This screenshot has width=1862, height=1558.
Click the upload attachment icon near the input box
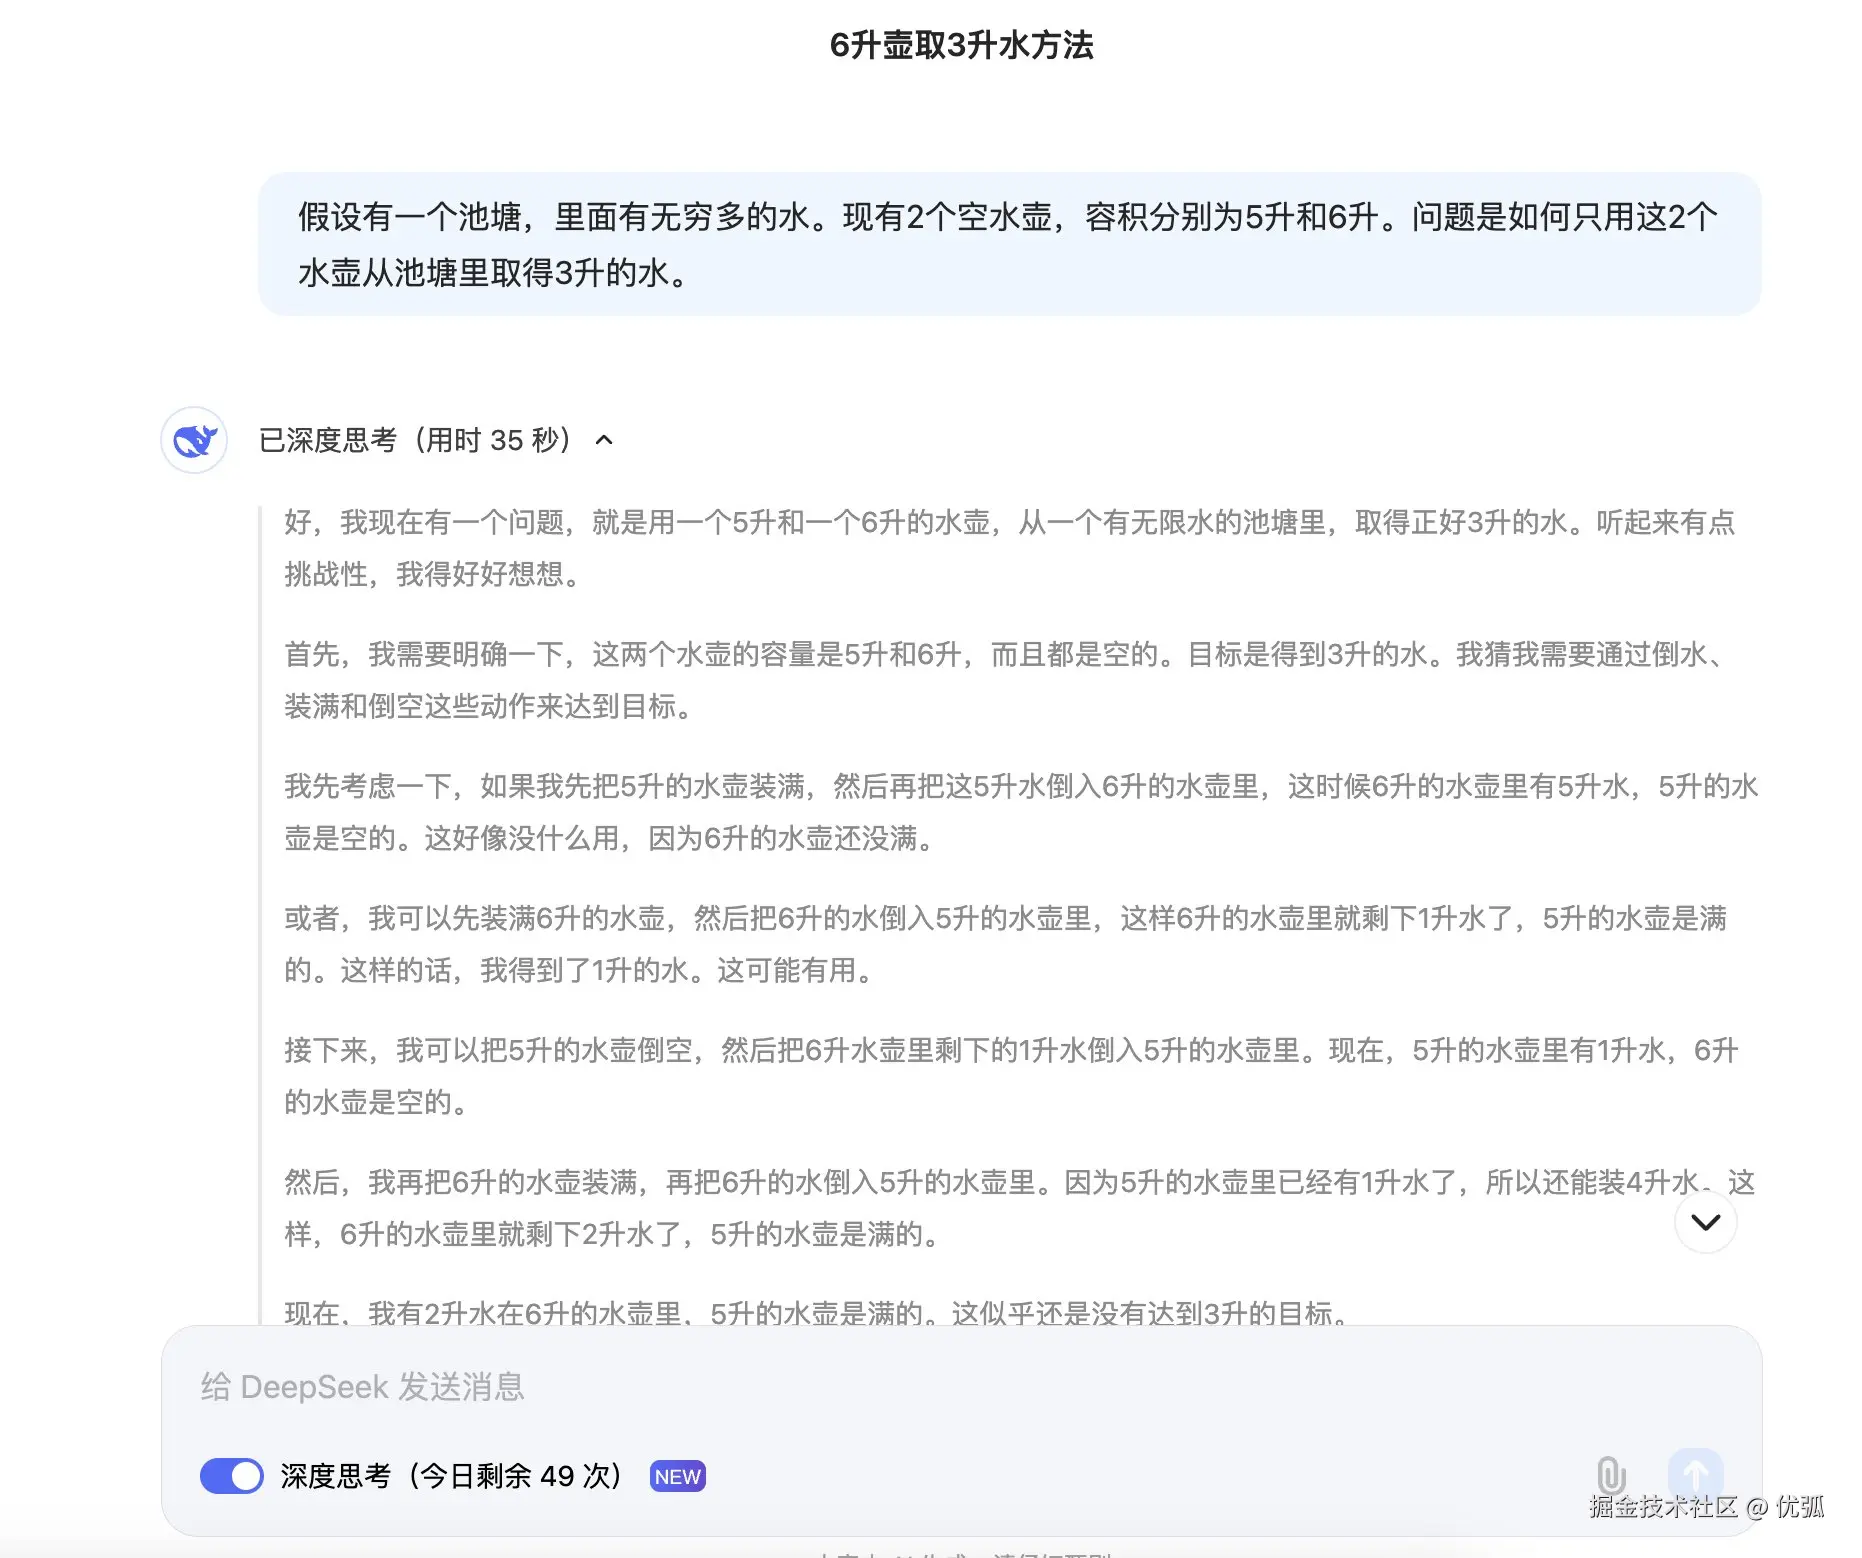[1610, 1475]
